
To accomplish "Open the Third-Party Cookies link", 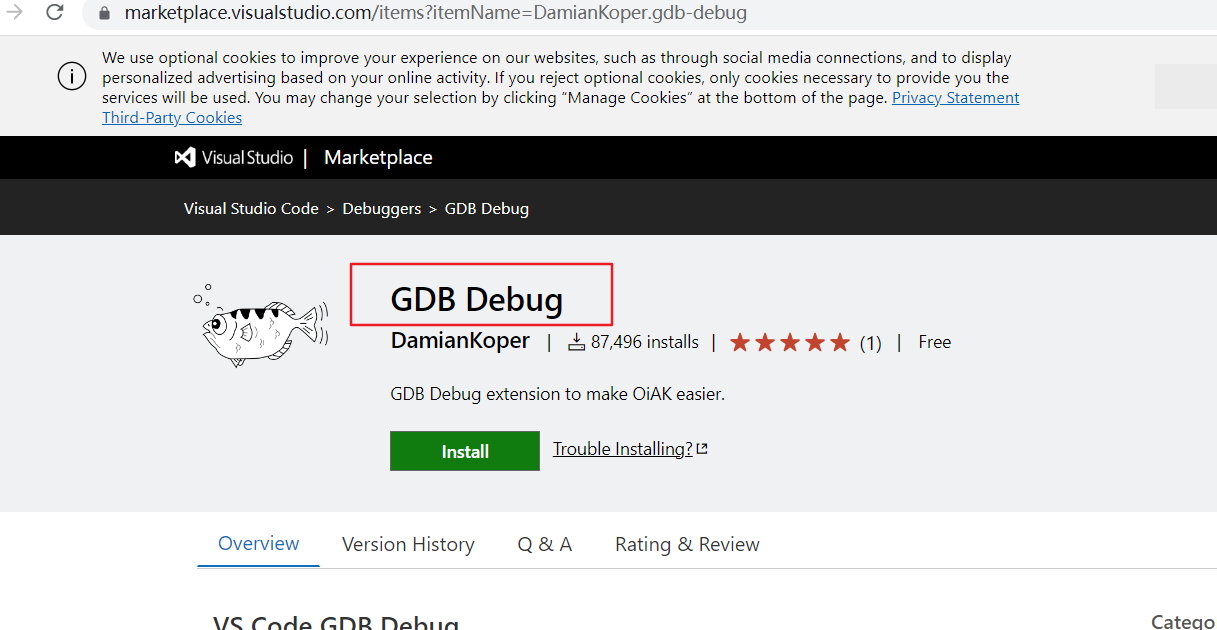I will (x=172, y=118).
